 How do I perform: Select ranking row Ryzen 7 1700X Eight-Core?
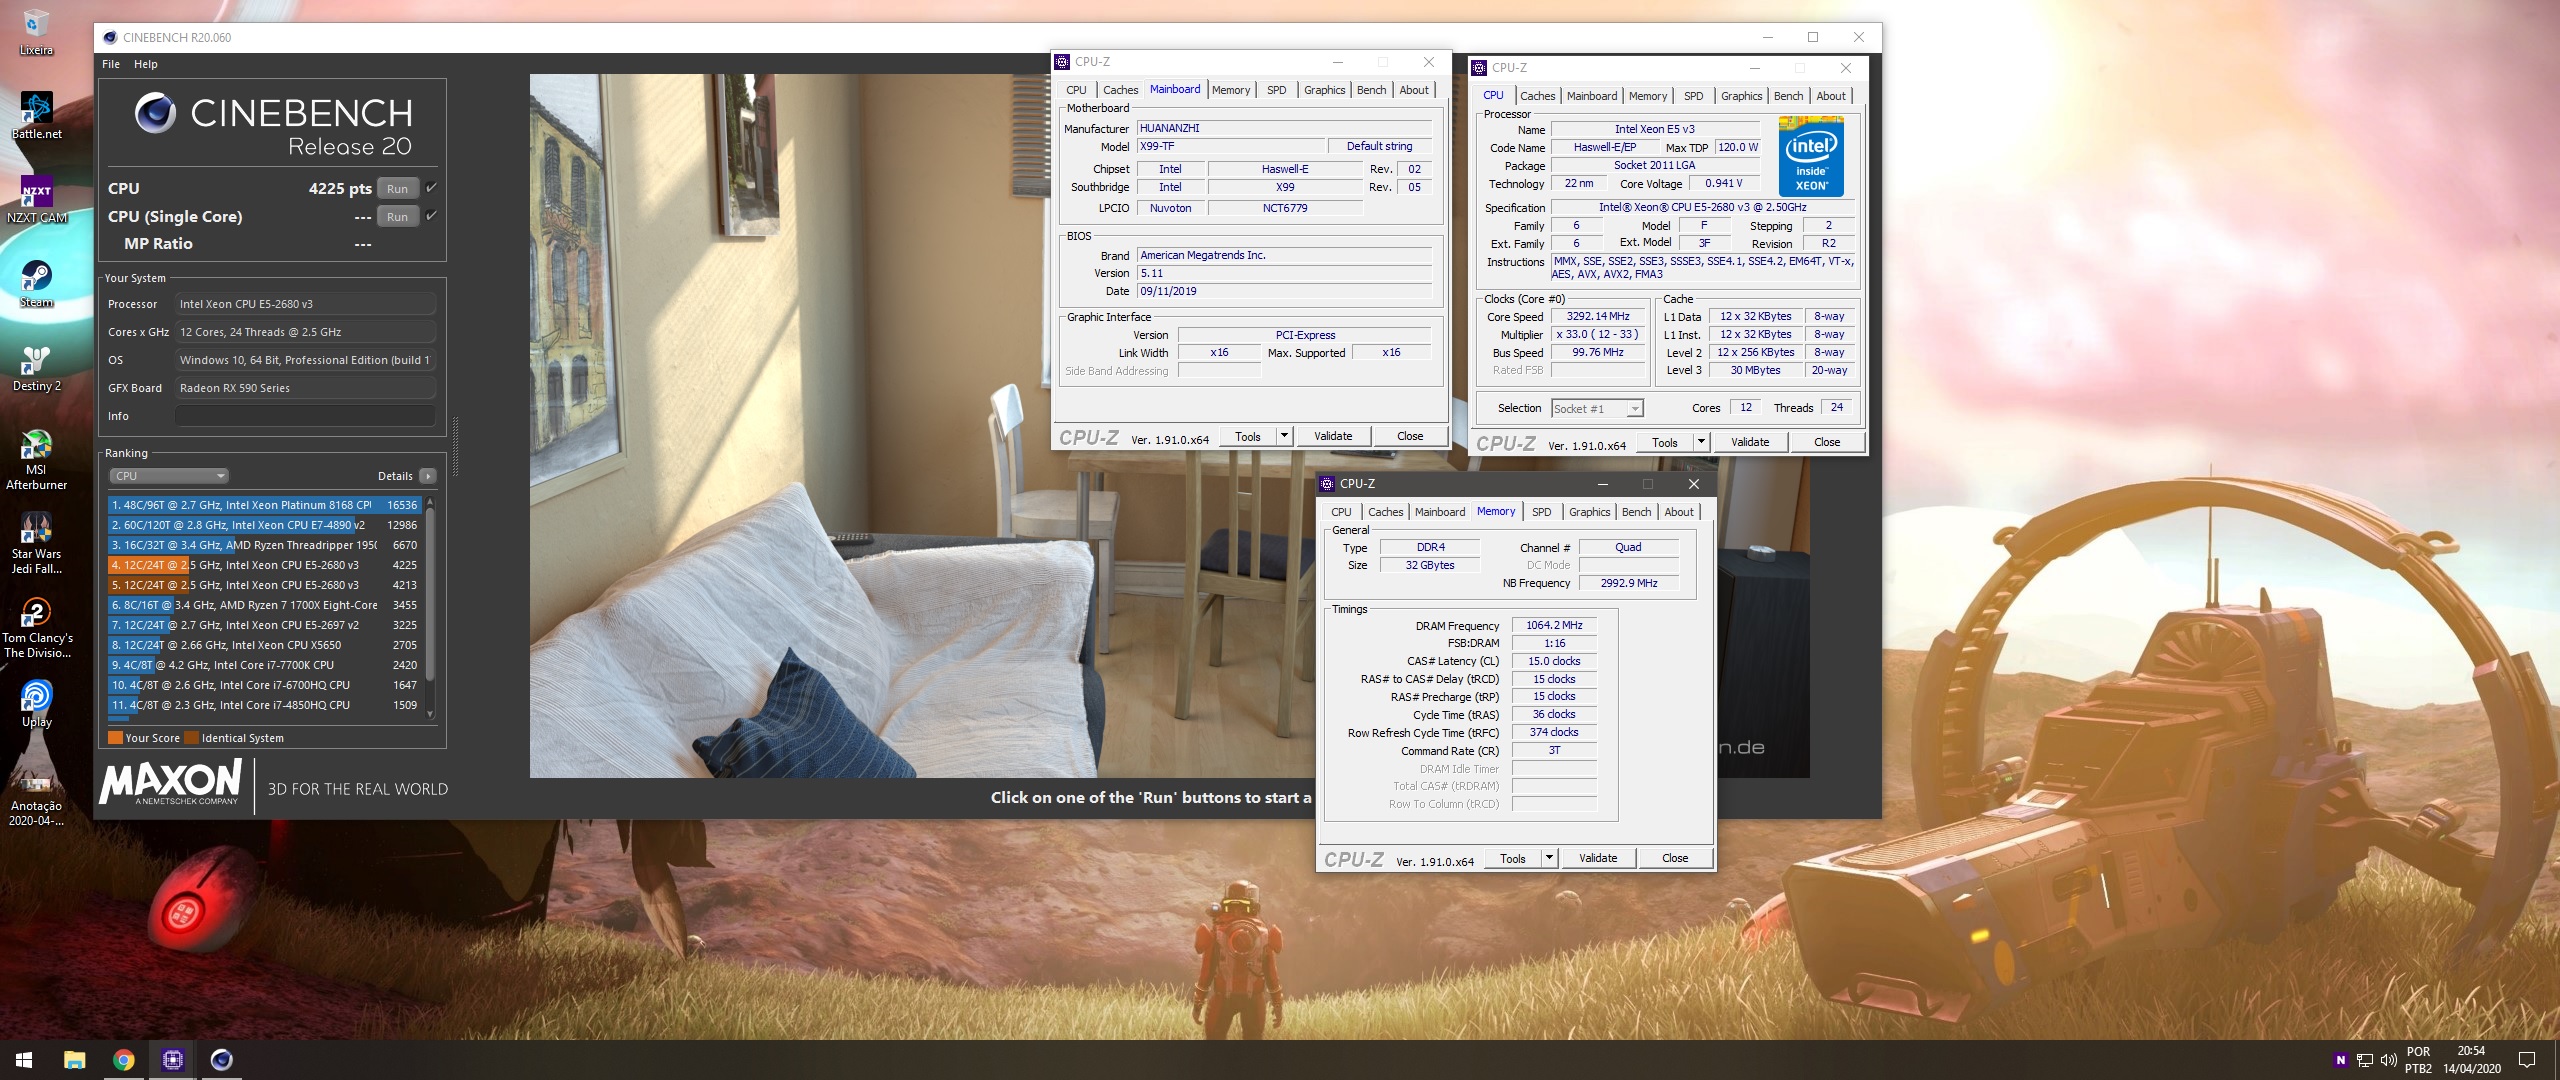point(264,605)
